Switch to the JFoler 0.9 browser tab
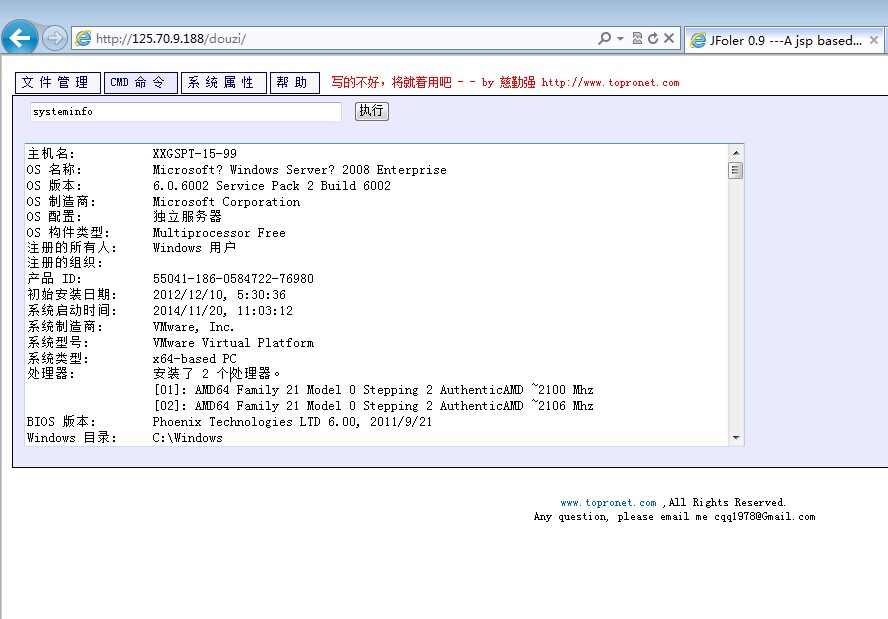This screenshot has height=619, width=888. (784, 40)
